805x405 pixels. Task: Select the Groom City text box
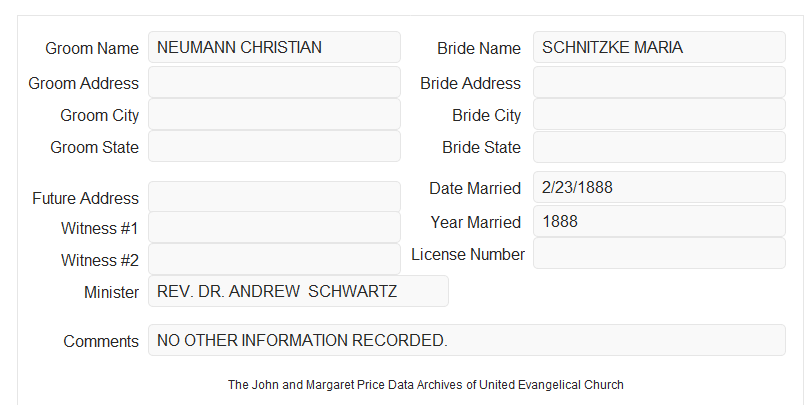[274, 114]
